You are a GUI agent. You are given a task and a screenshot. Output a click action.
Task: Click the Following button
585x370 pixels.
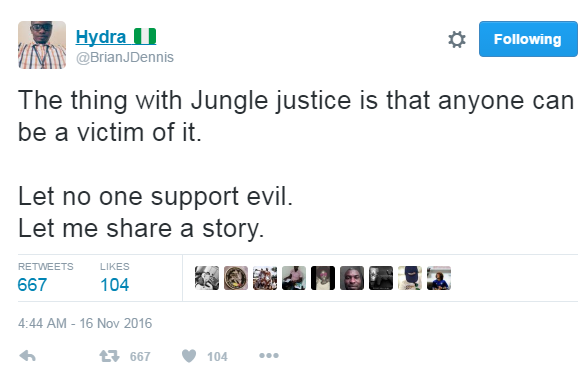(x=528, y=39)
